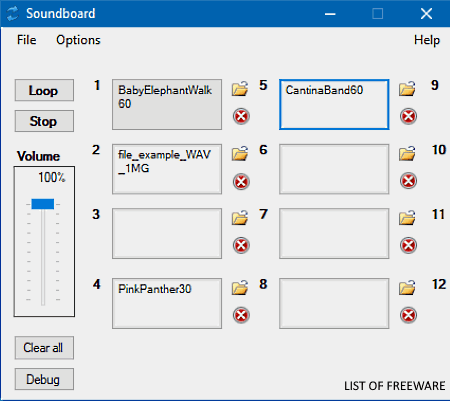This screenshot has width=450, height=401.
Task: Browse a file for empty slot 6
Action: coord(407,153)
